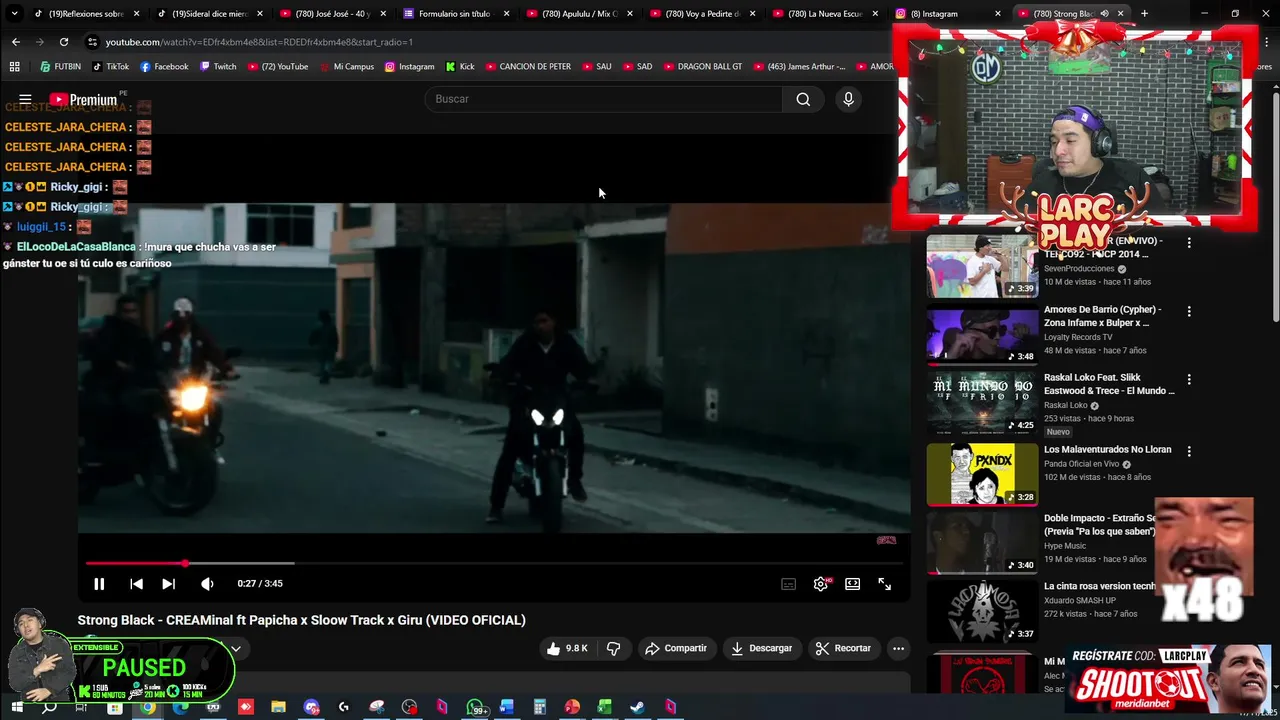Open options menu for SevenProducciones video

point(1189,243)
